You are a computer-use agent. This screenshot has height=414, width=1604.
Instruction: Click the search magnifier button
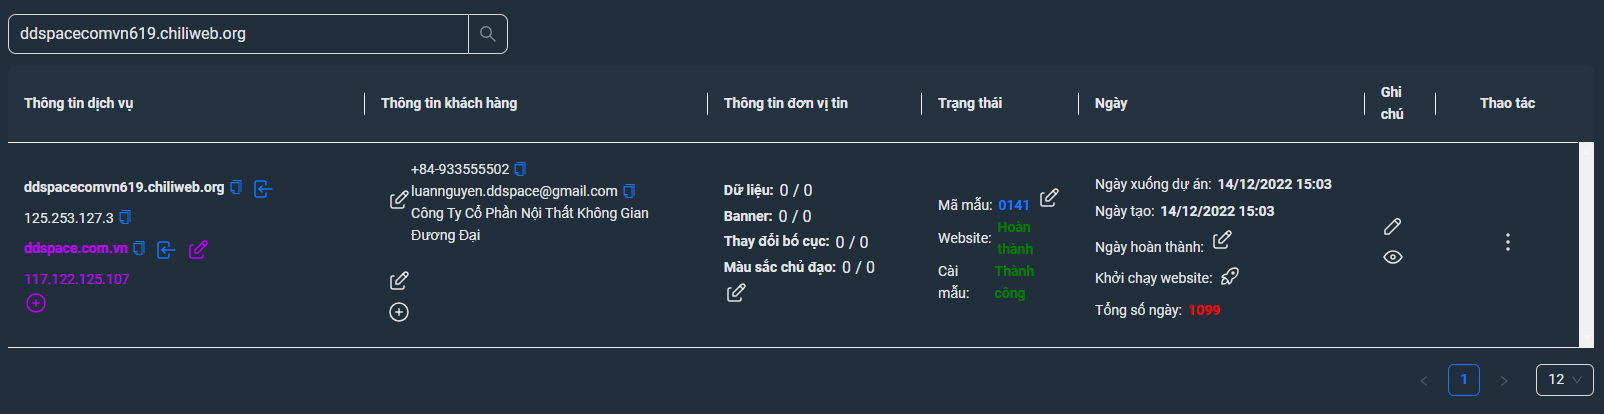pos(488,34)
